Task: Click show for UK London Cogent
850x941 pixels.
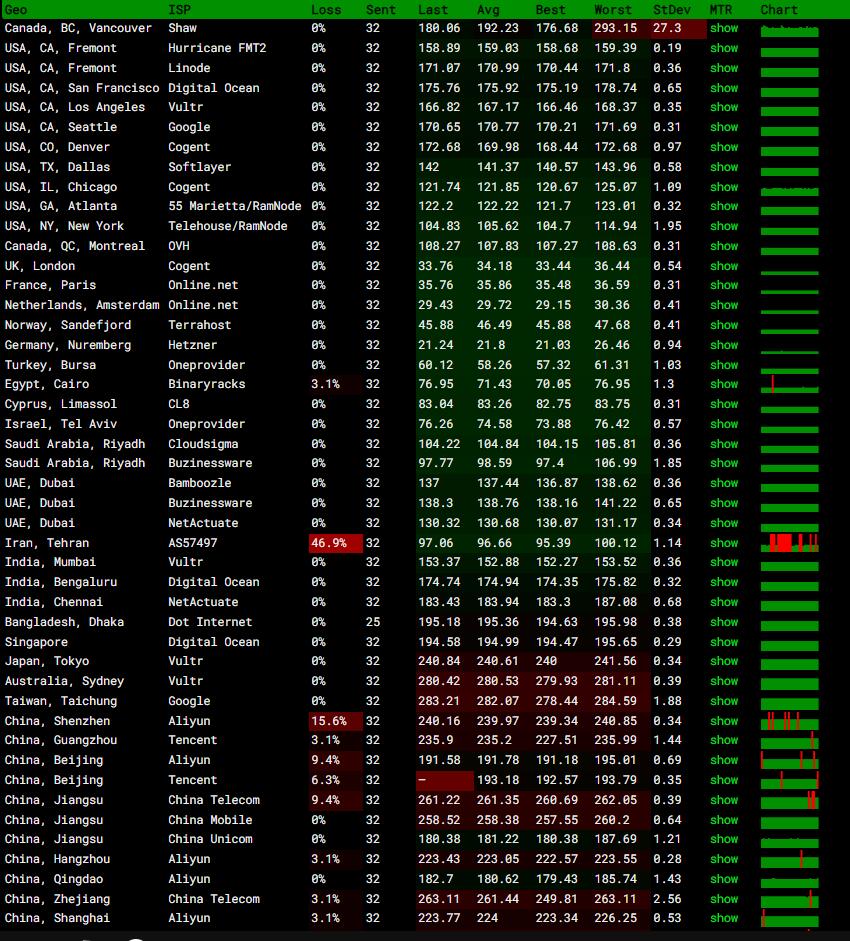Action: 724,266
